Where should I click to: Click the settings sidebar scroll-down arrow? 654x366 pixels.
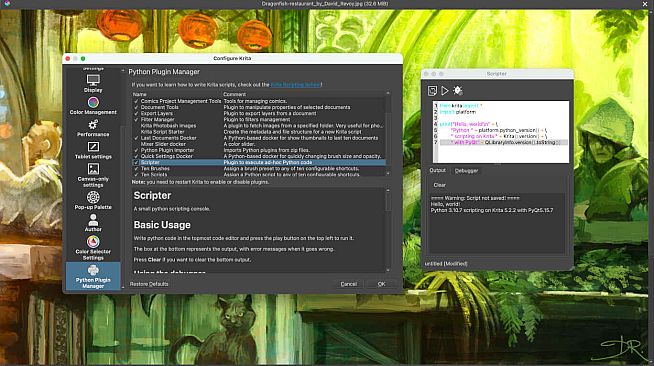pyautogui.click(x=123, y=287)
